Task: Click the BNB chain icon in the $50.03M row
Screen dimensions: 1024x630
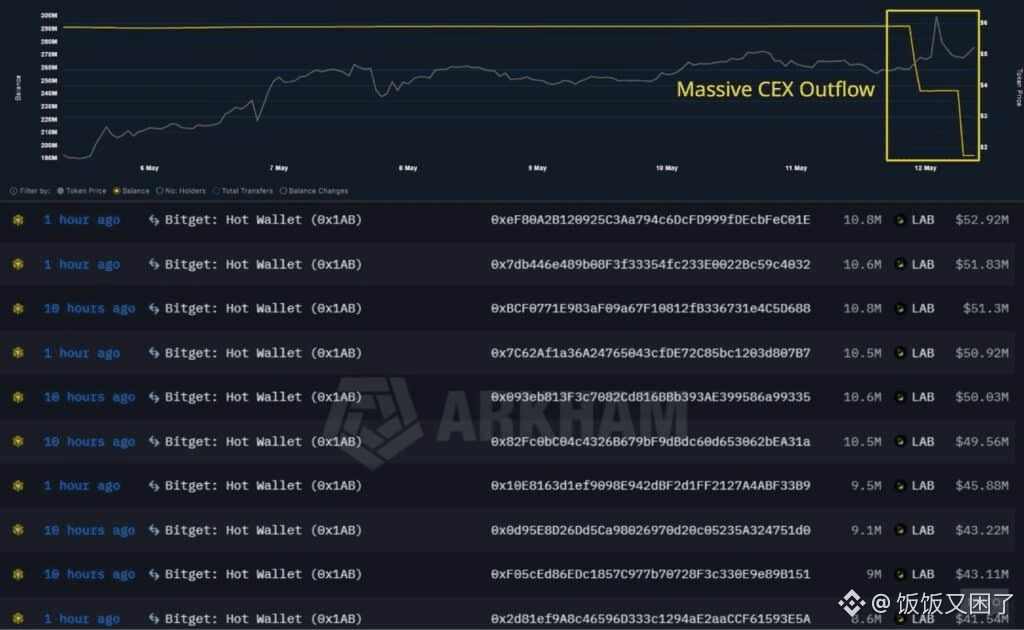Action: (18, 397)
